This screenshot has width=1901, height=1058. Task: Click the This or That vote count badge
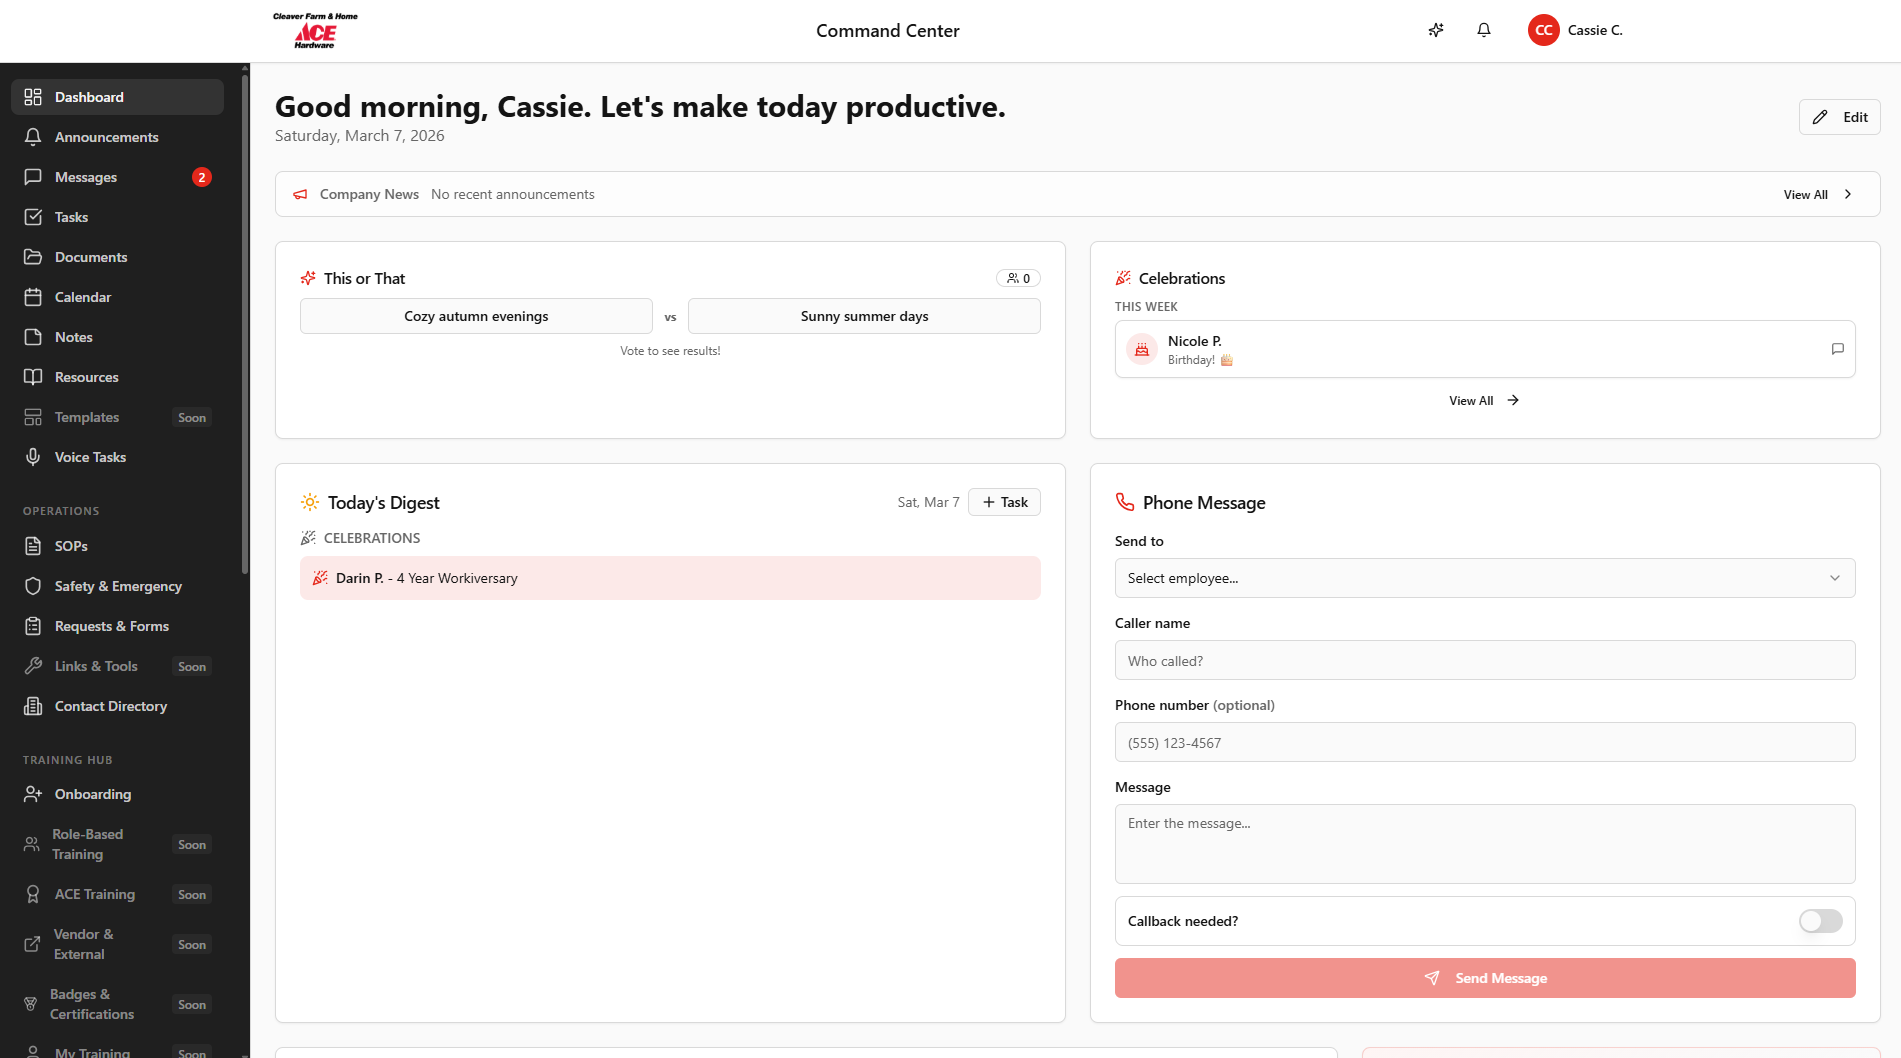pyautogui.click(x=1018, y=278)
